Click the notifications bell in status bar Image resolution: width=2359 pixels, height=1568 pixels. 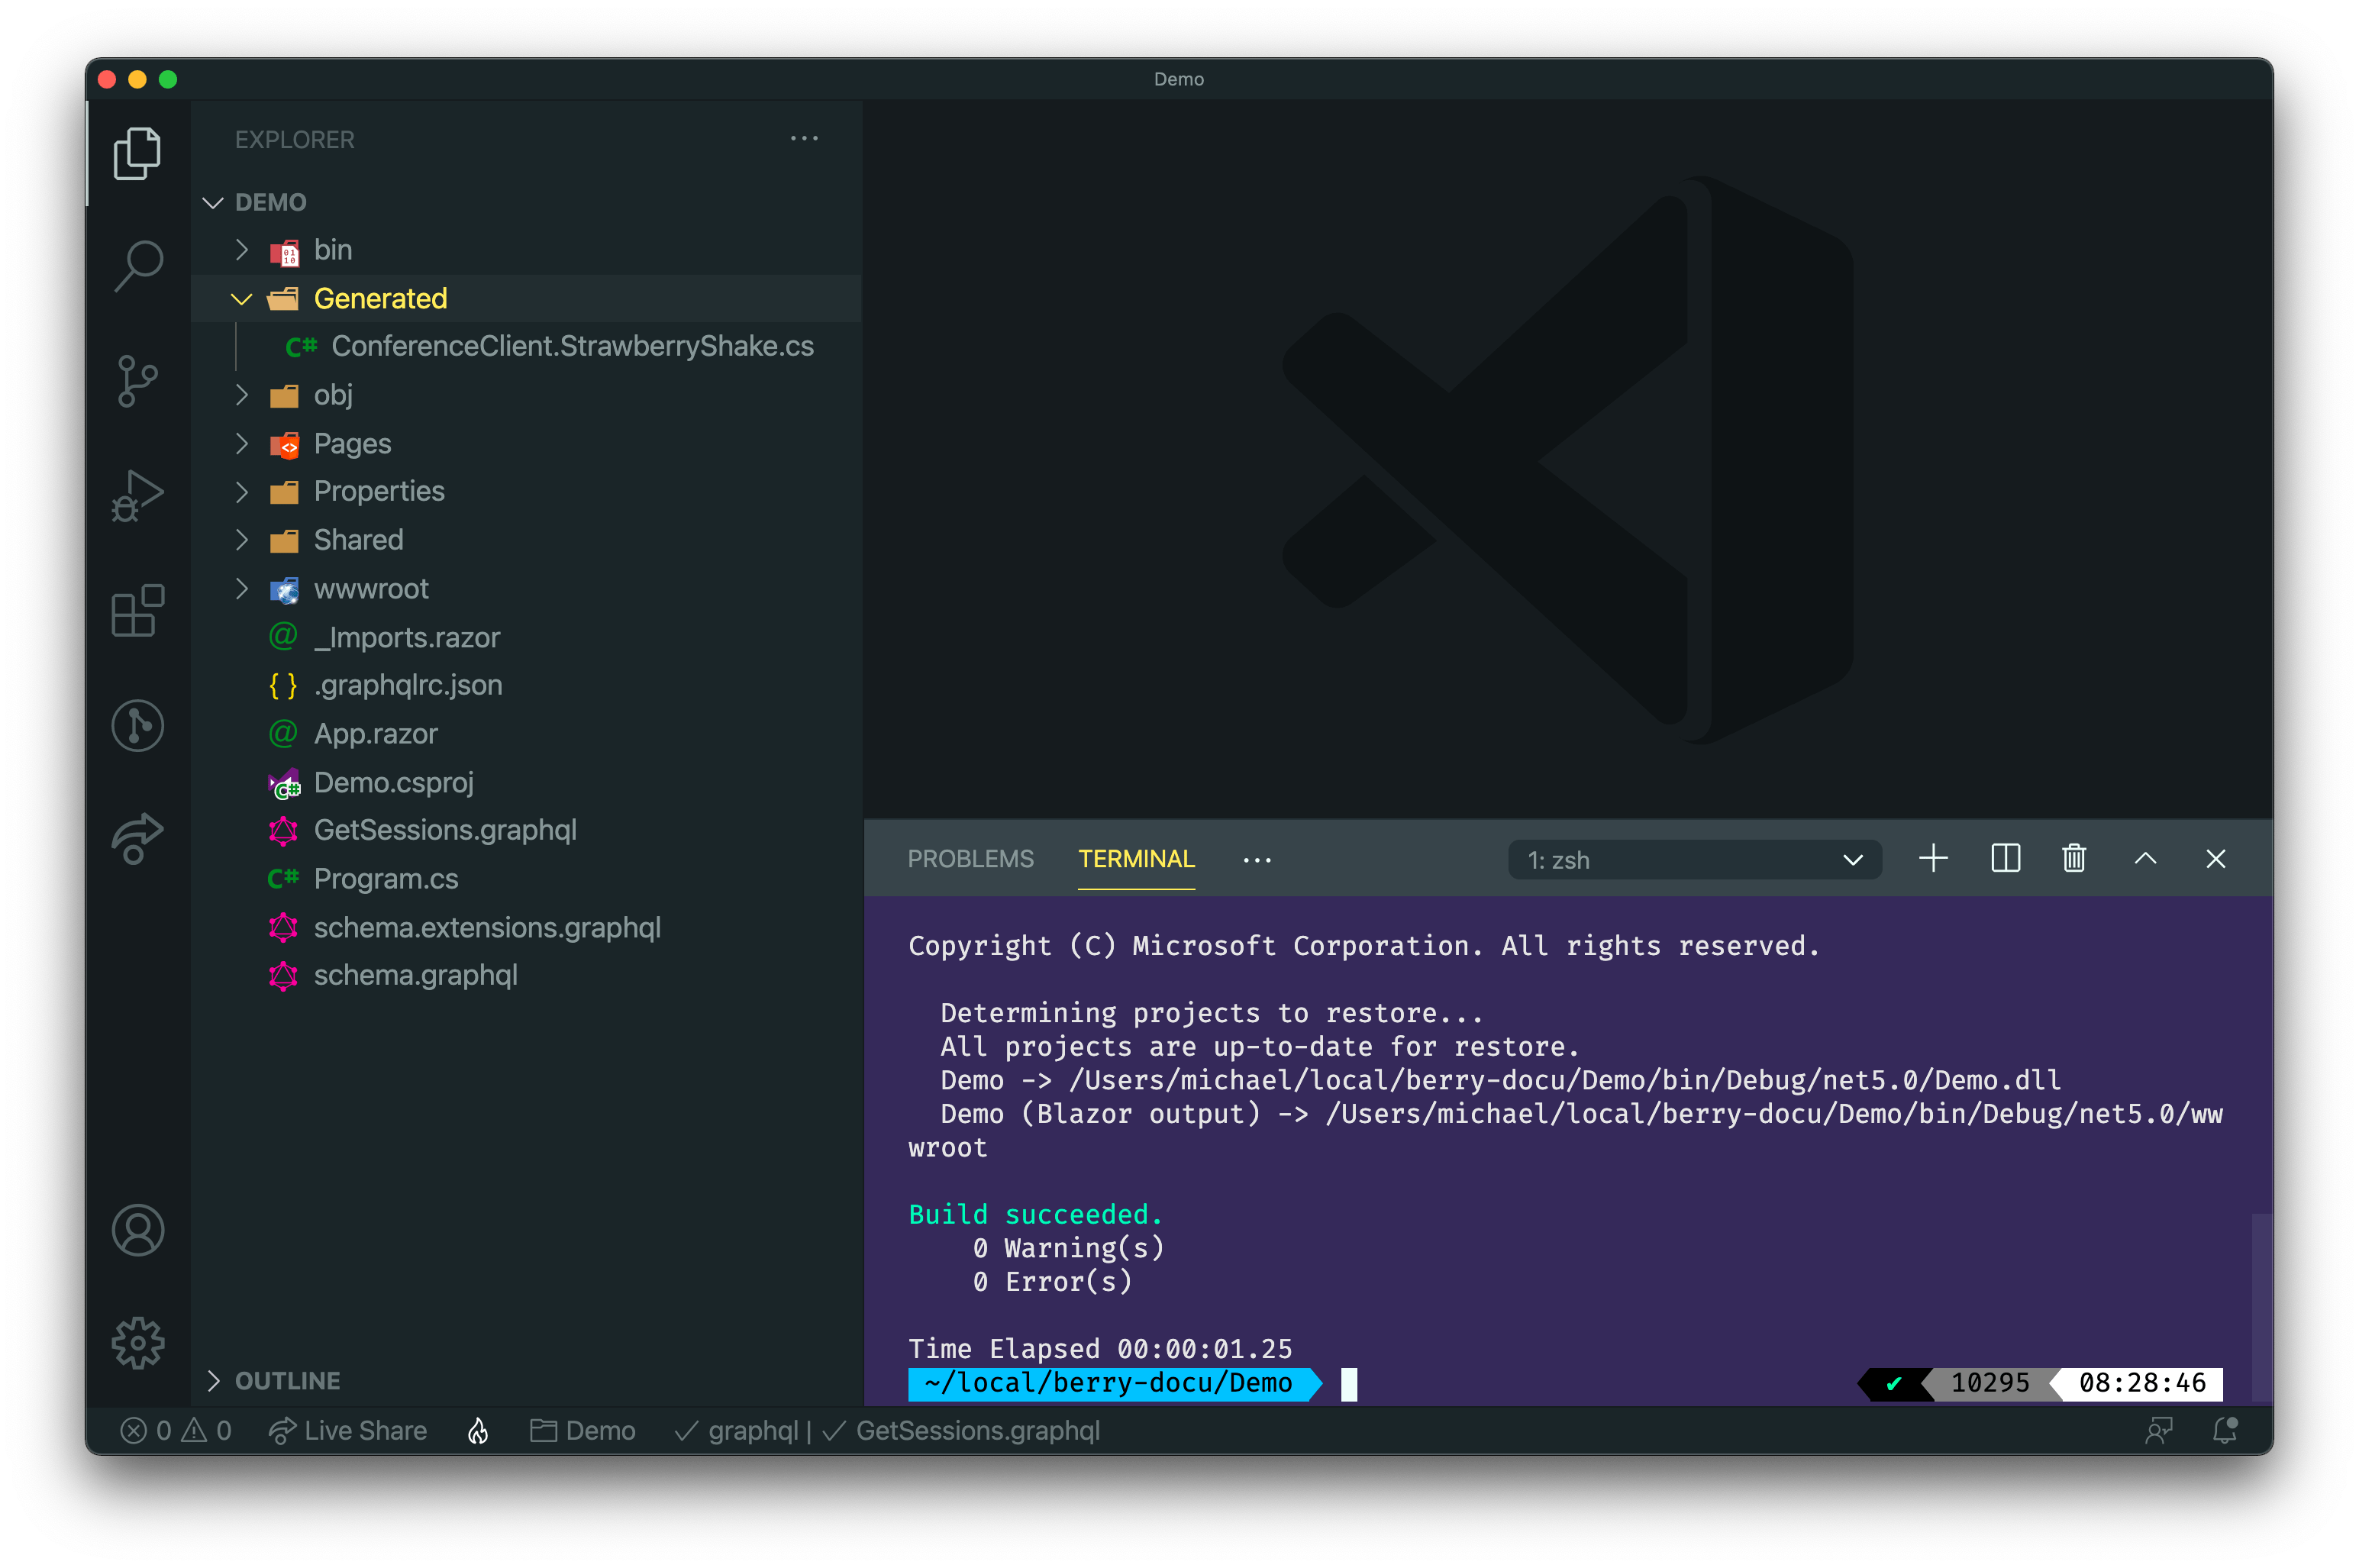2225,1431
